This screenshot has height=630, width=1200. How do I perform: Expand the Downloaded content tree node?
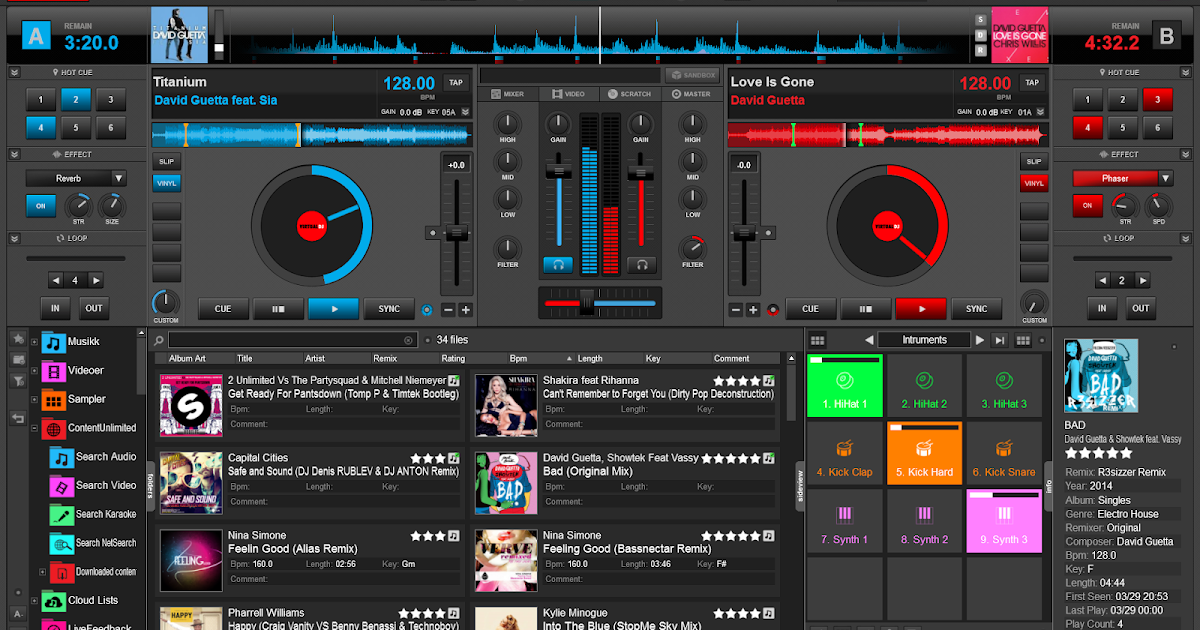tap(42, 572)
